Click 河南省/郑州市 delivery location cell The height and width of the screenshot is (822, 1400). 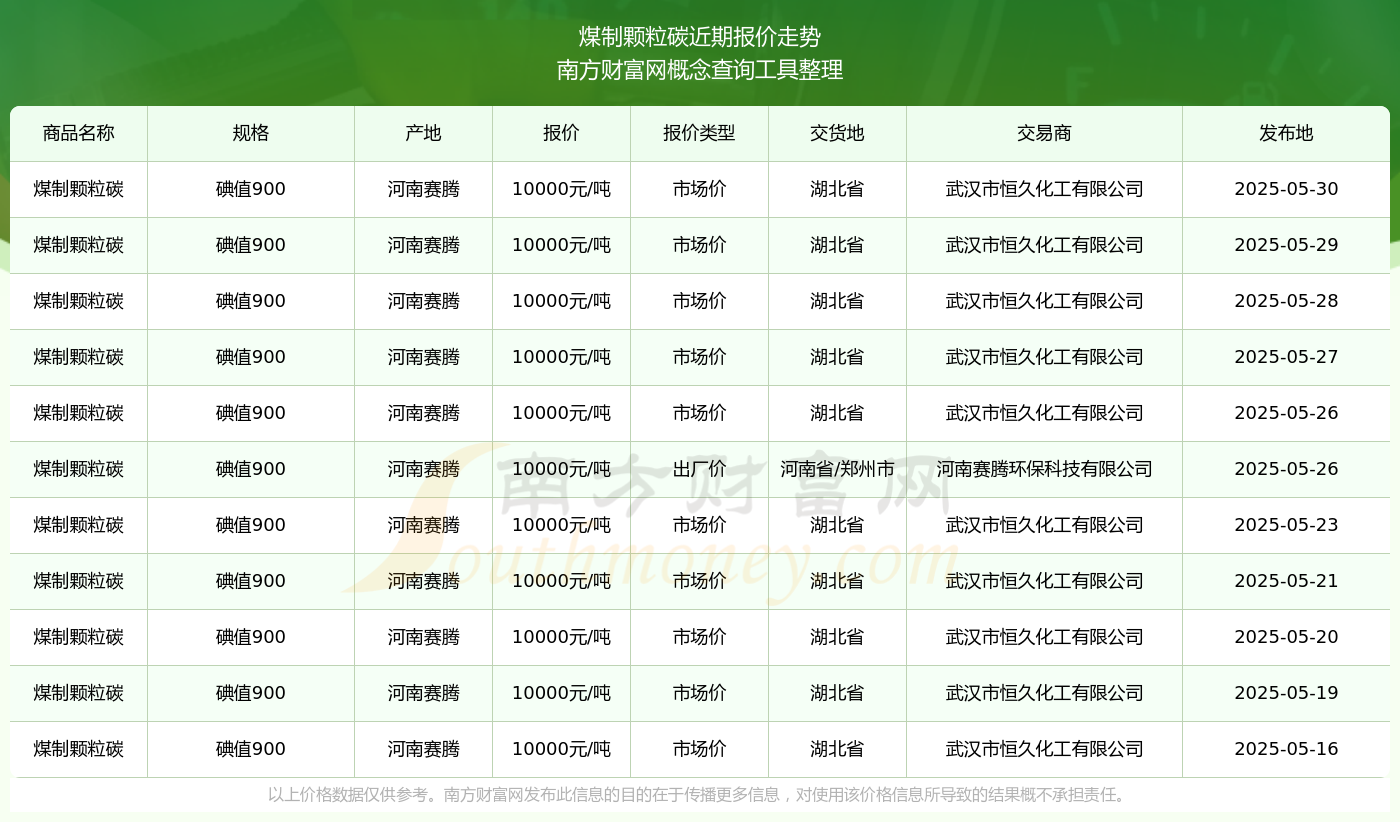tap(837, 469)
